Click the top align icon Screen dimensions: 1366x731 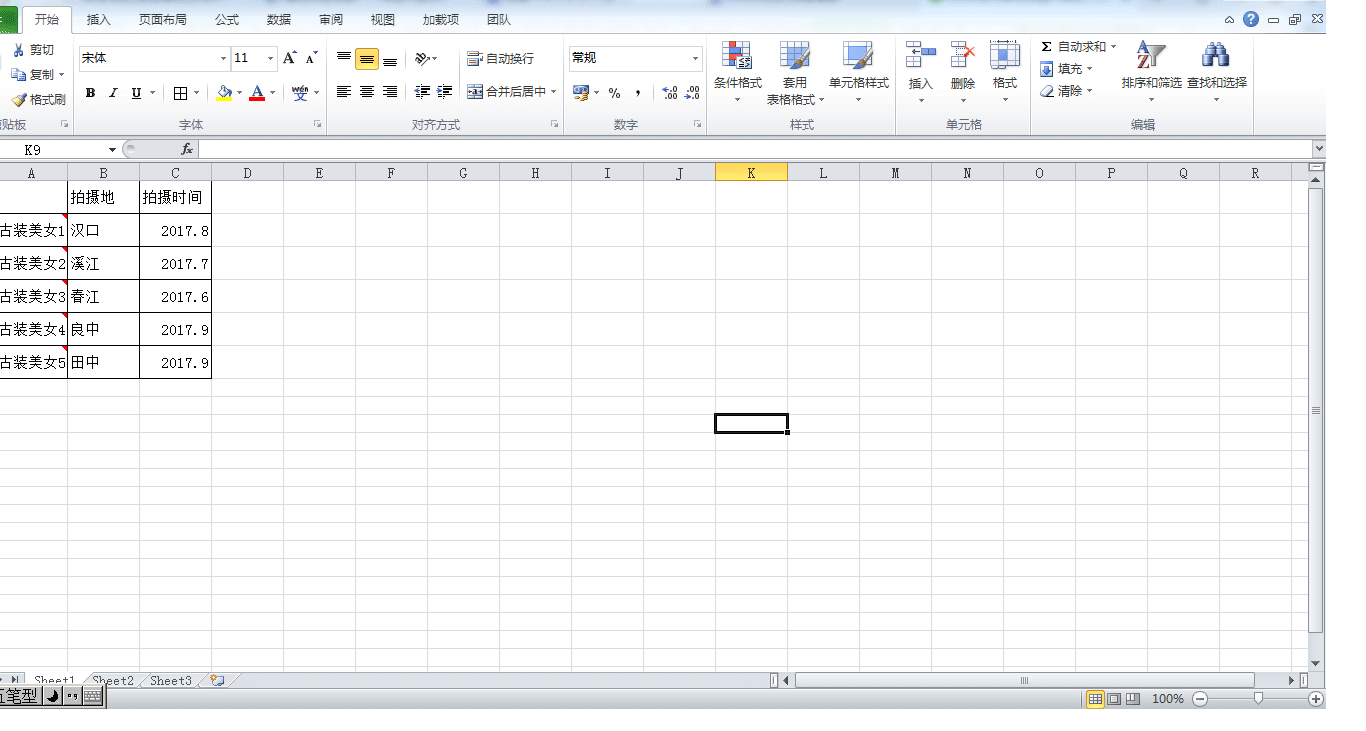344,58
